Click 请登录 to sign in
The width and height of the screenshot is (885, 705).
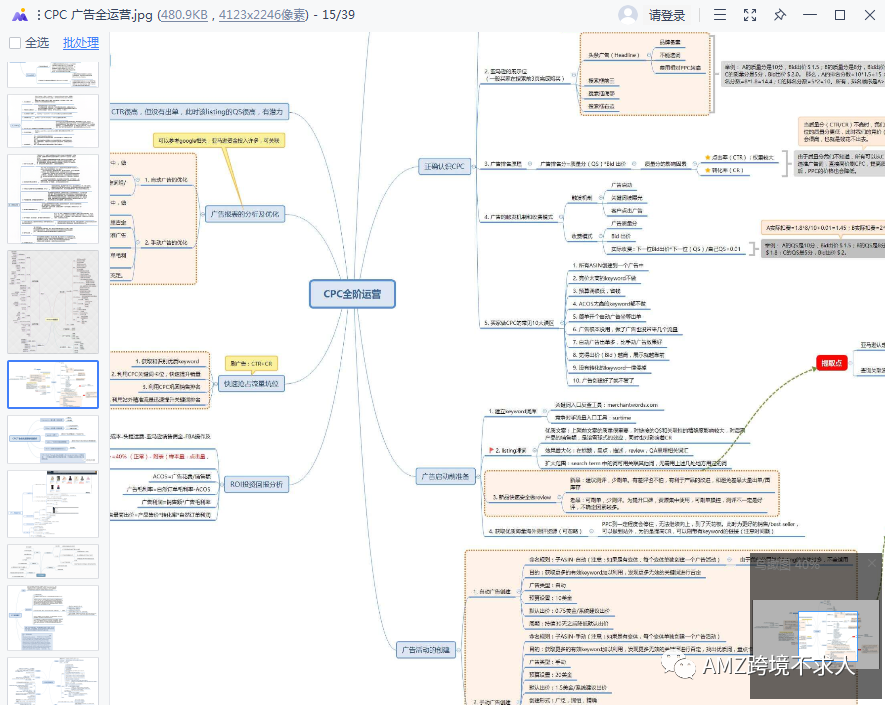click(x=667, y=15)
